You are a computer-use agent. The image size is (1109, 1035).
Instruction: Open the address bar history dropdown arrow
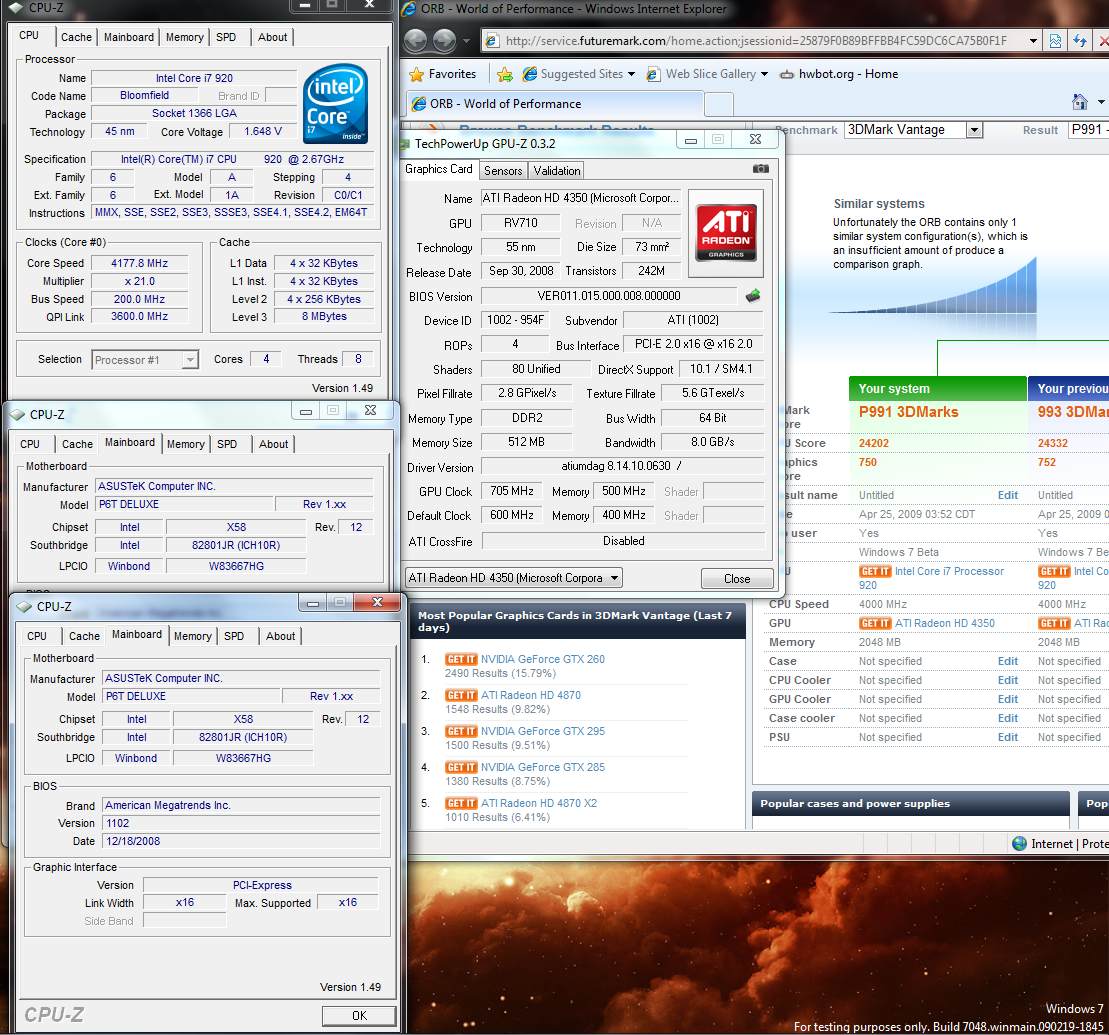pyautogui.click(x=1033, y=40)
